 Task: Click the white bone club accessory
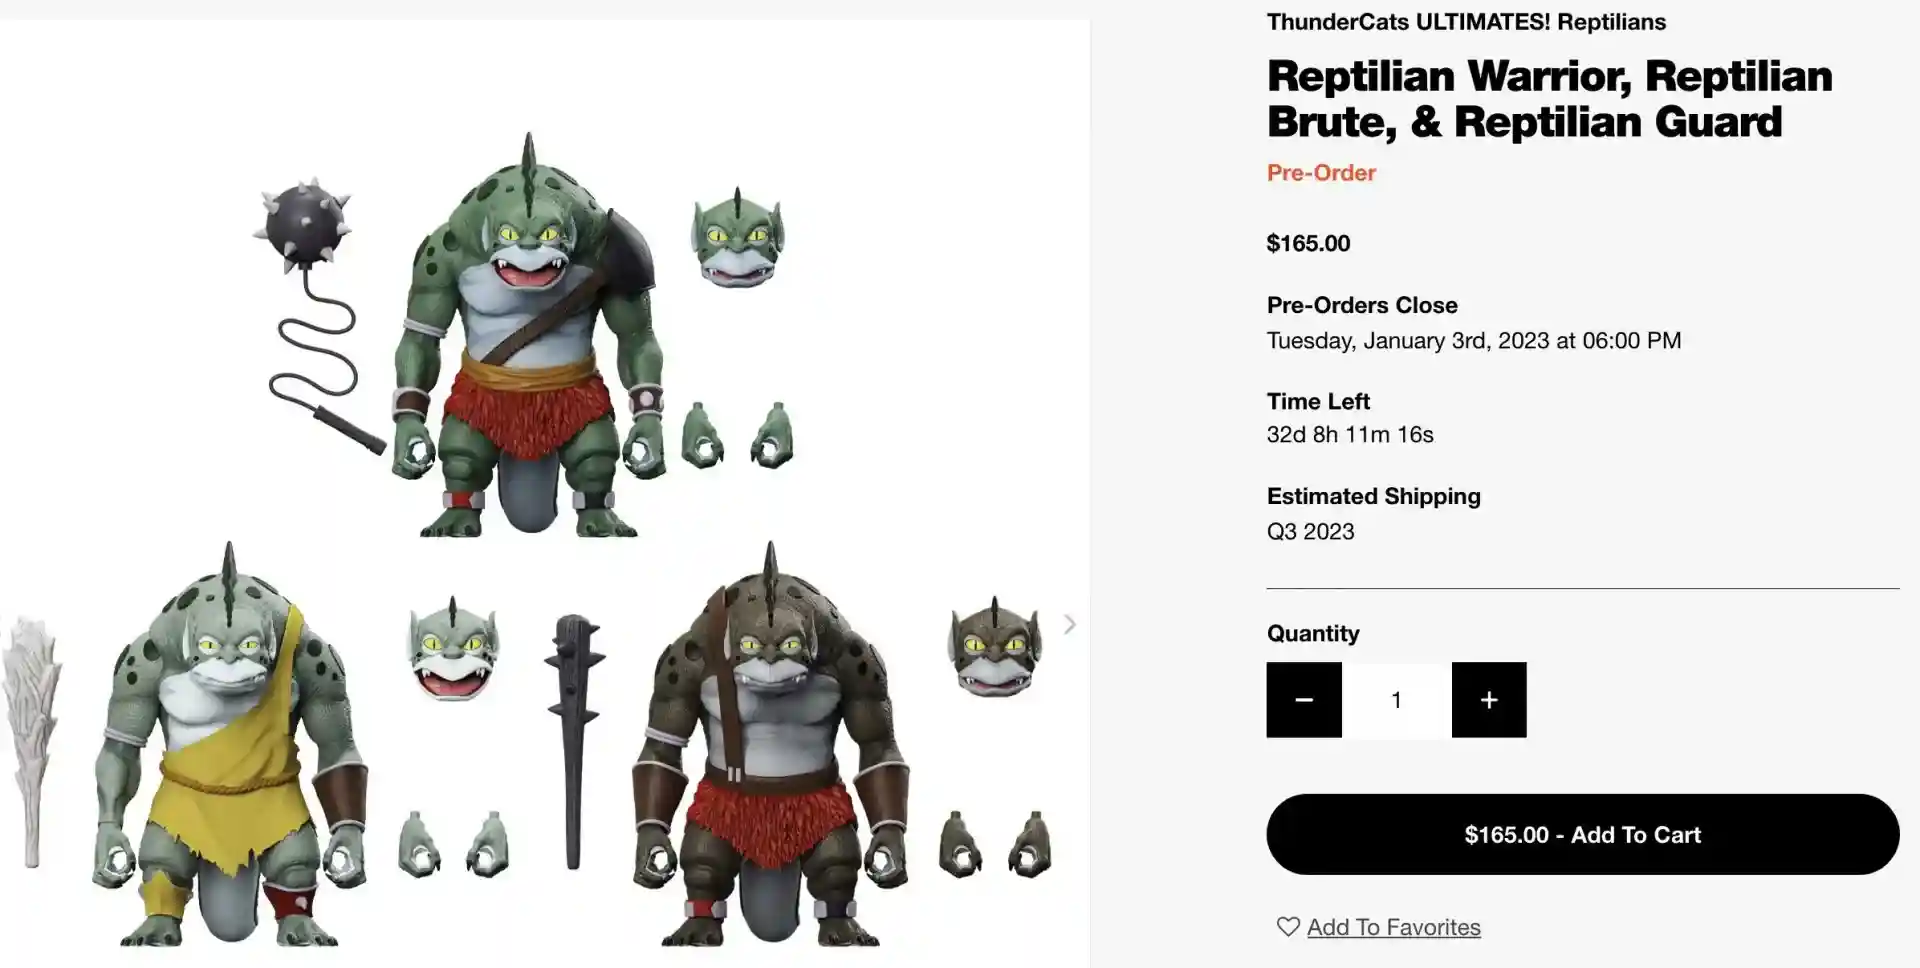coord(31,742)
